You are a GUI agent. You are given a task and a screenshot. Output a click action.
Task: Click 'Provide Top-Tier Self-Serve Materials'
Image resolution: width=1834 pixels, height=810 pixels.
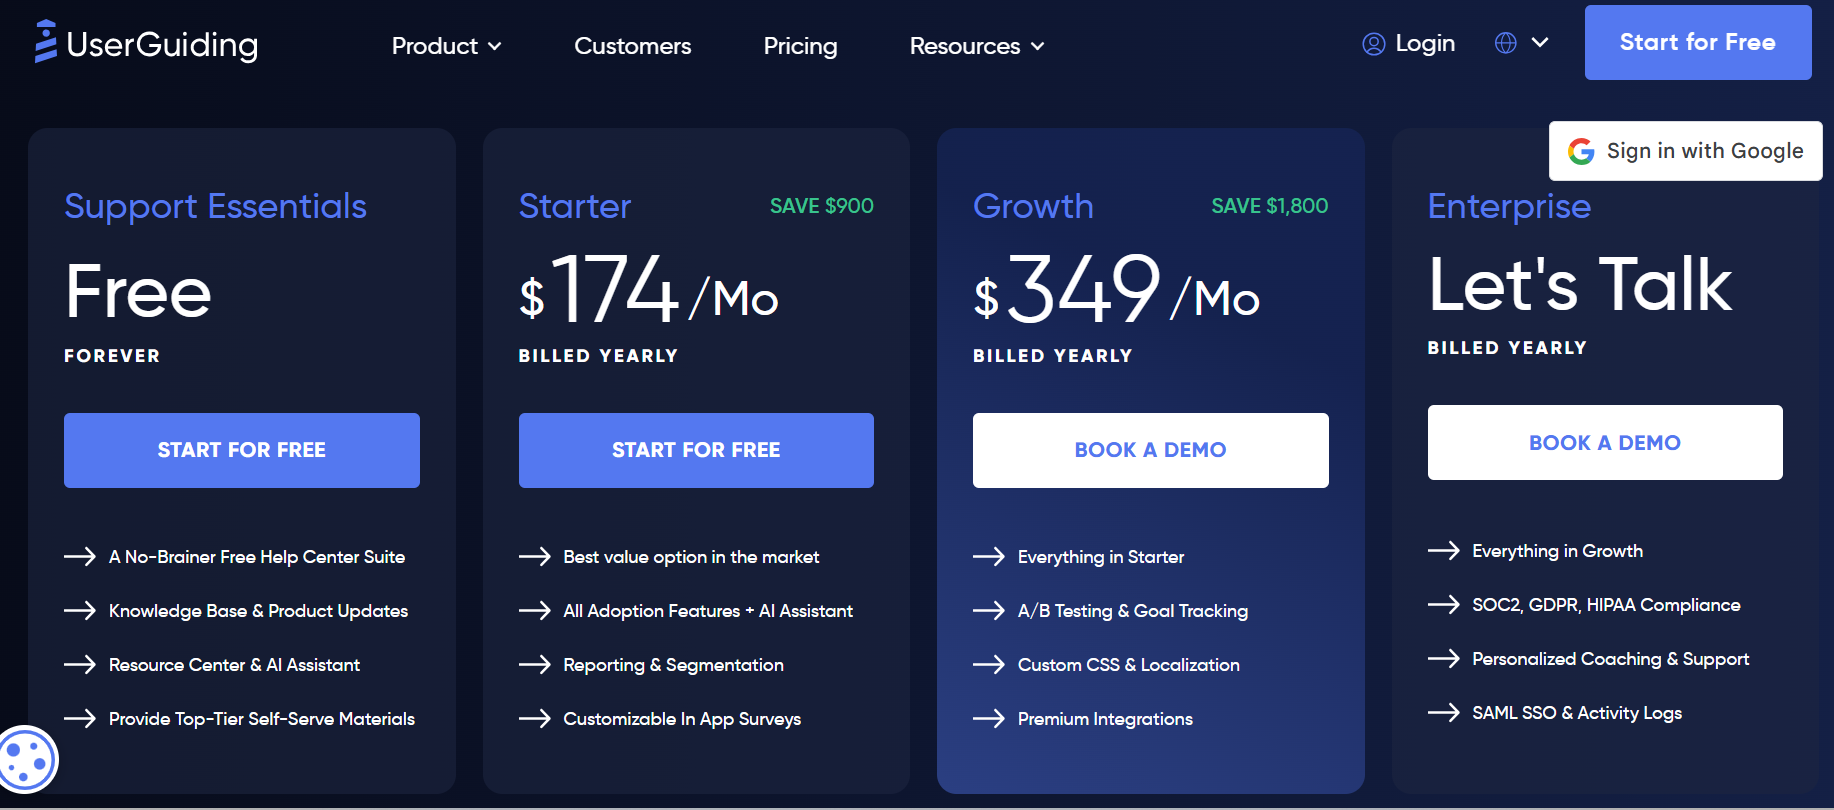point(262,719)
